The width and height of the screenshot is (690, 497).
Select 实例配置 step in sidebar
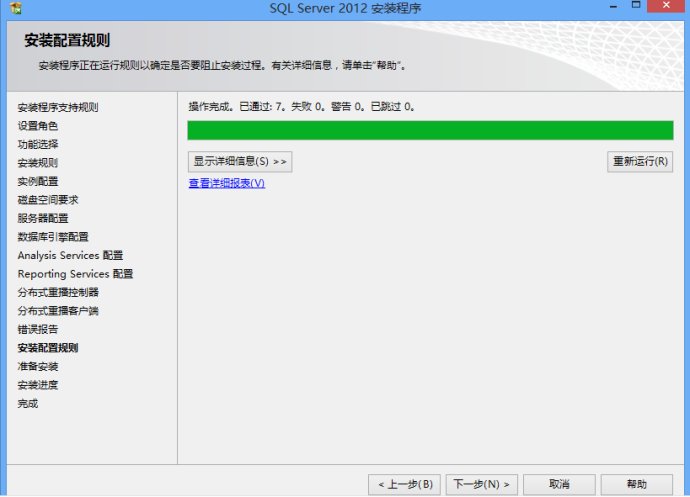tap(38, 181)
